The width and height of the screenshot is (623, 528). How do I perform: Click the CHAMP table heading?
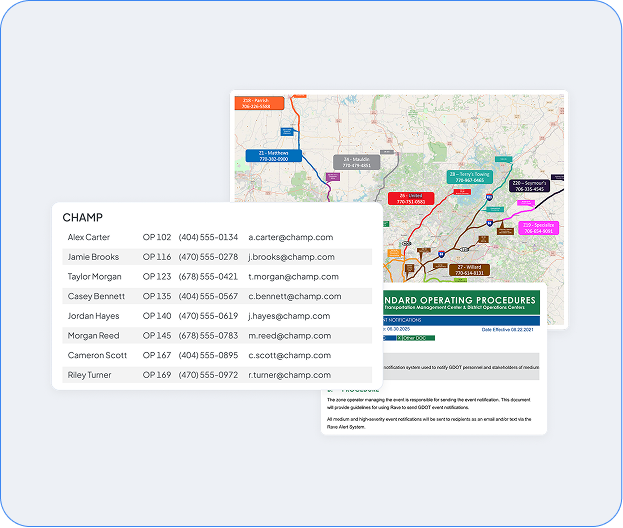pos(83,217)
